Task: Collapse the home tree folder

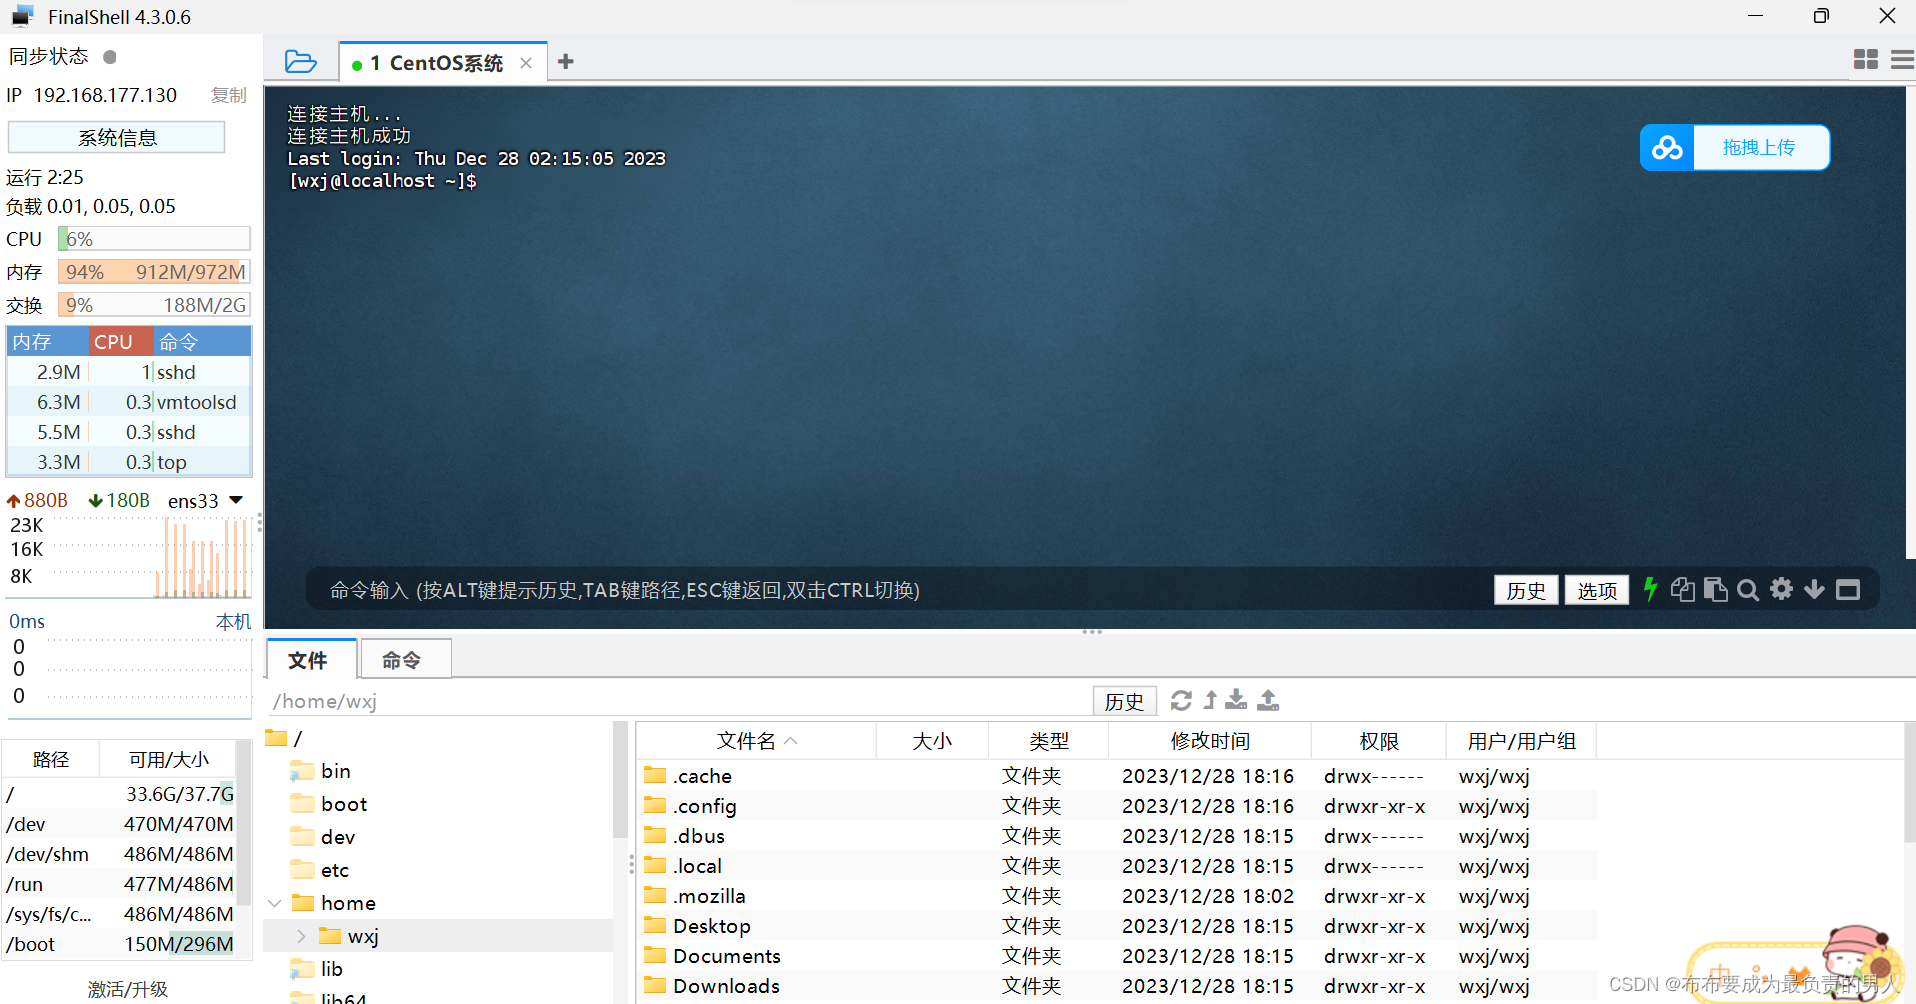Action: tap(275, 903)
